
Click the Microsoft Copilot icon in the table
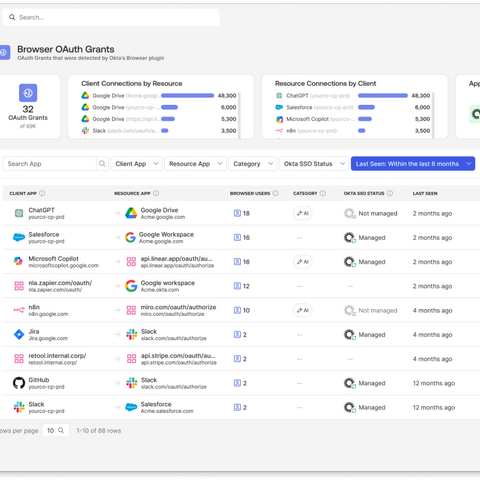18,262
